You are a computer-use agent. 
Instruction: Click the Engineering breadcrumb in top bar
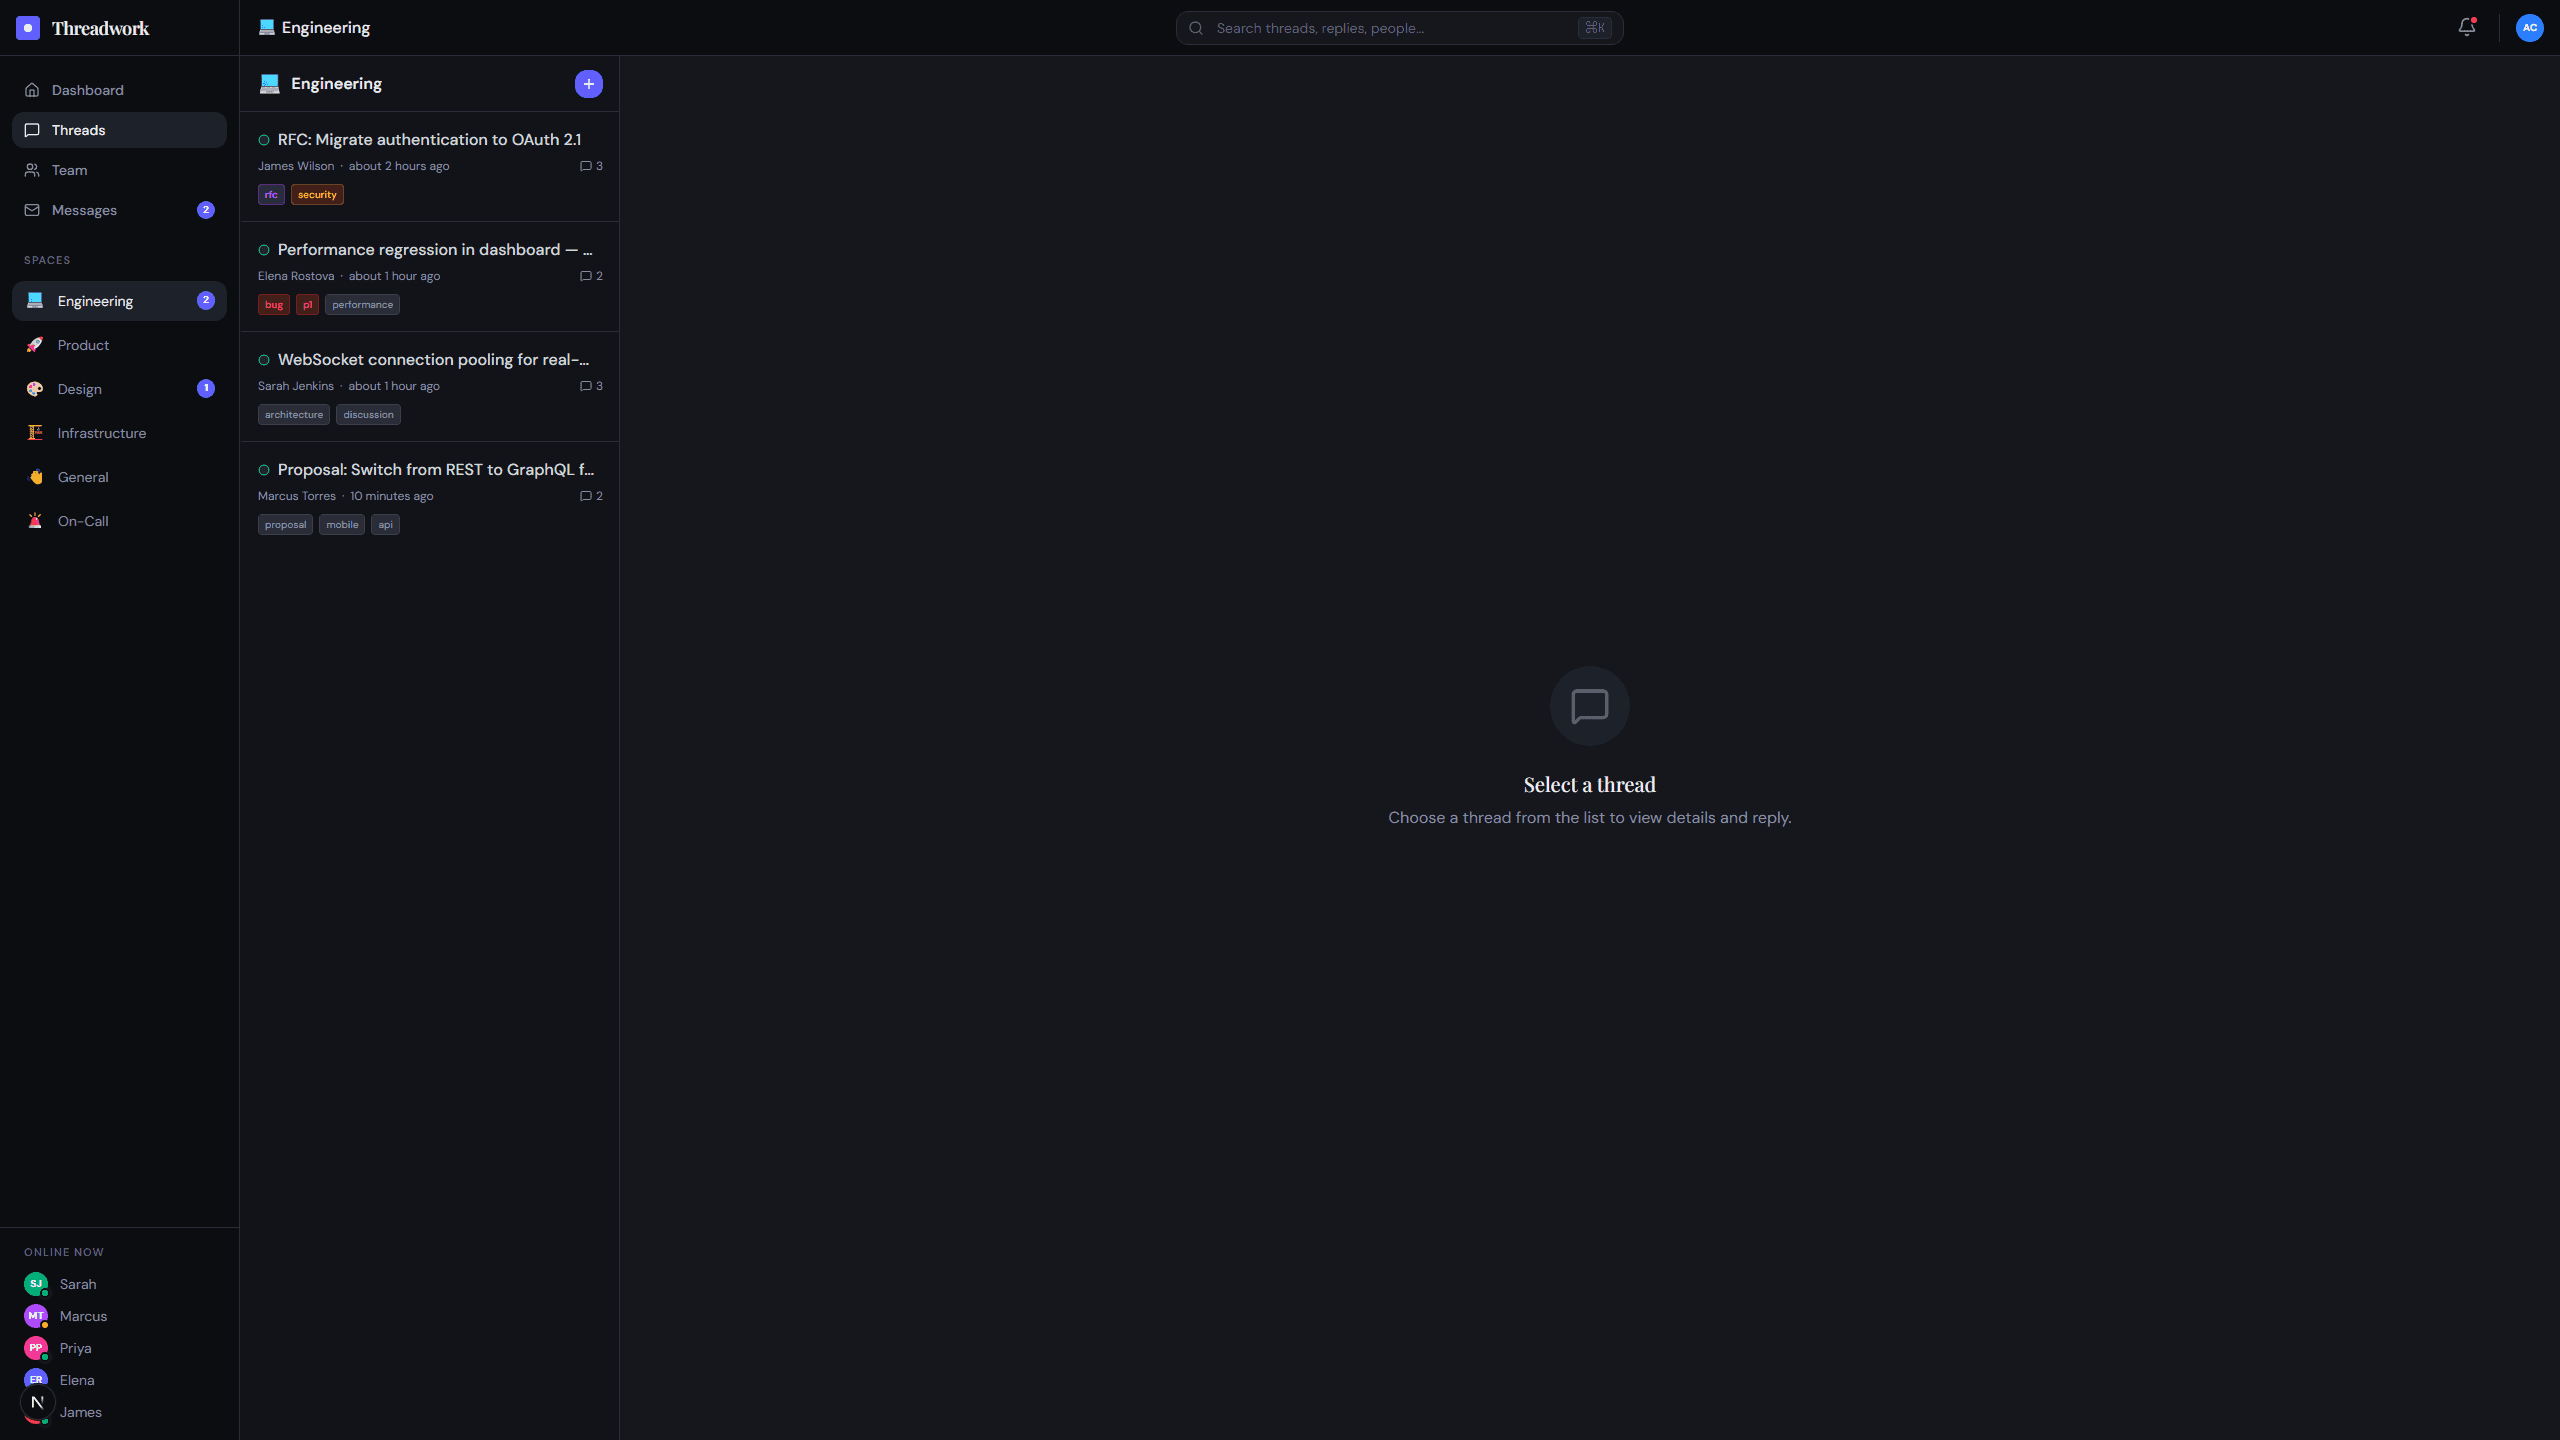[314, 28]
